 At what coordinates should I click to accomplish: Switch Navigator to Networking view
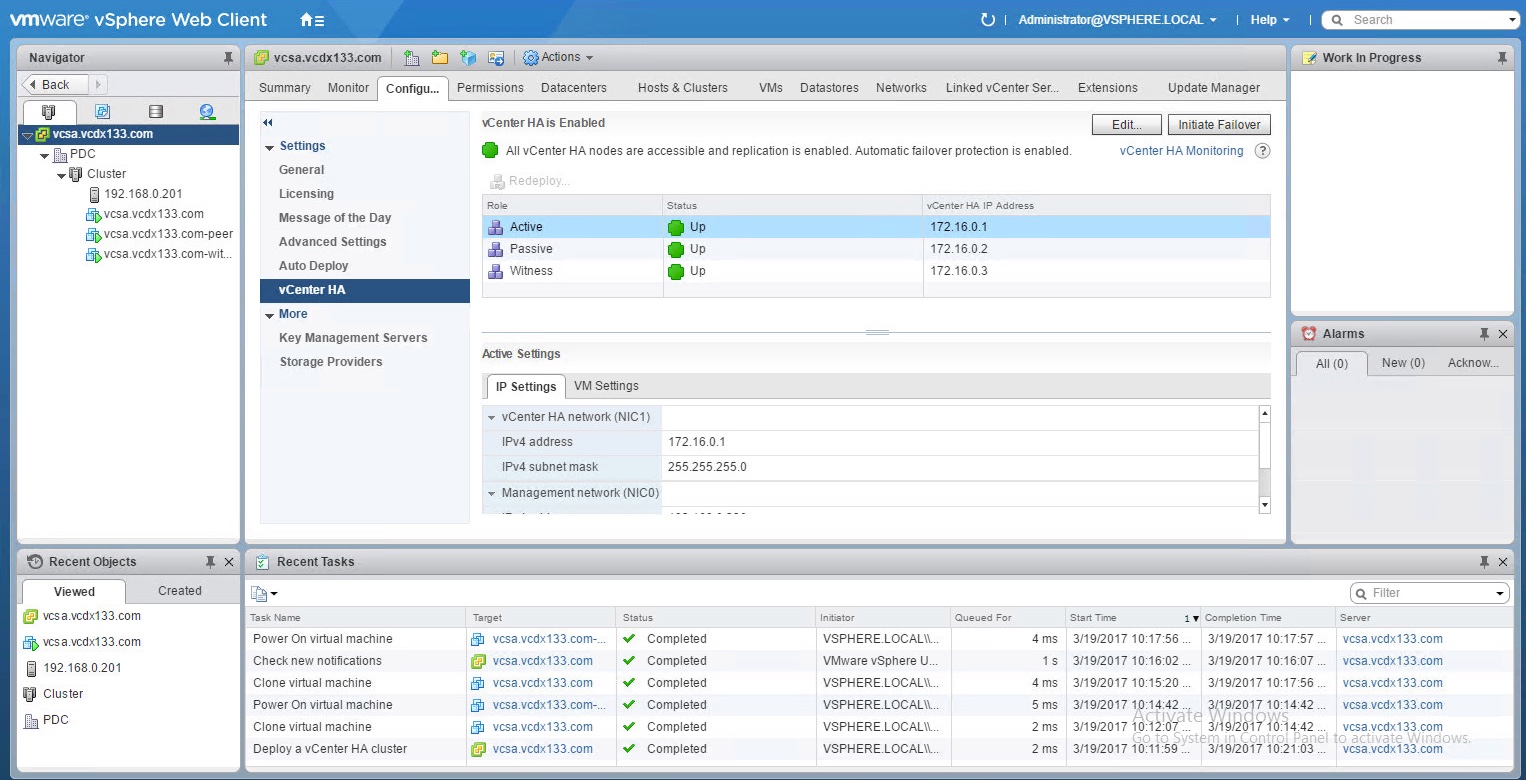(x=207, y=112)
